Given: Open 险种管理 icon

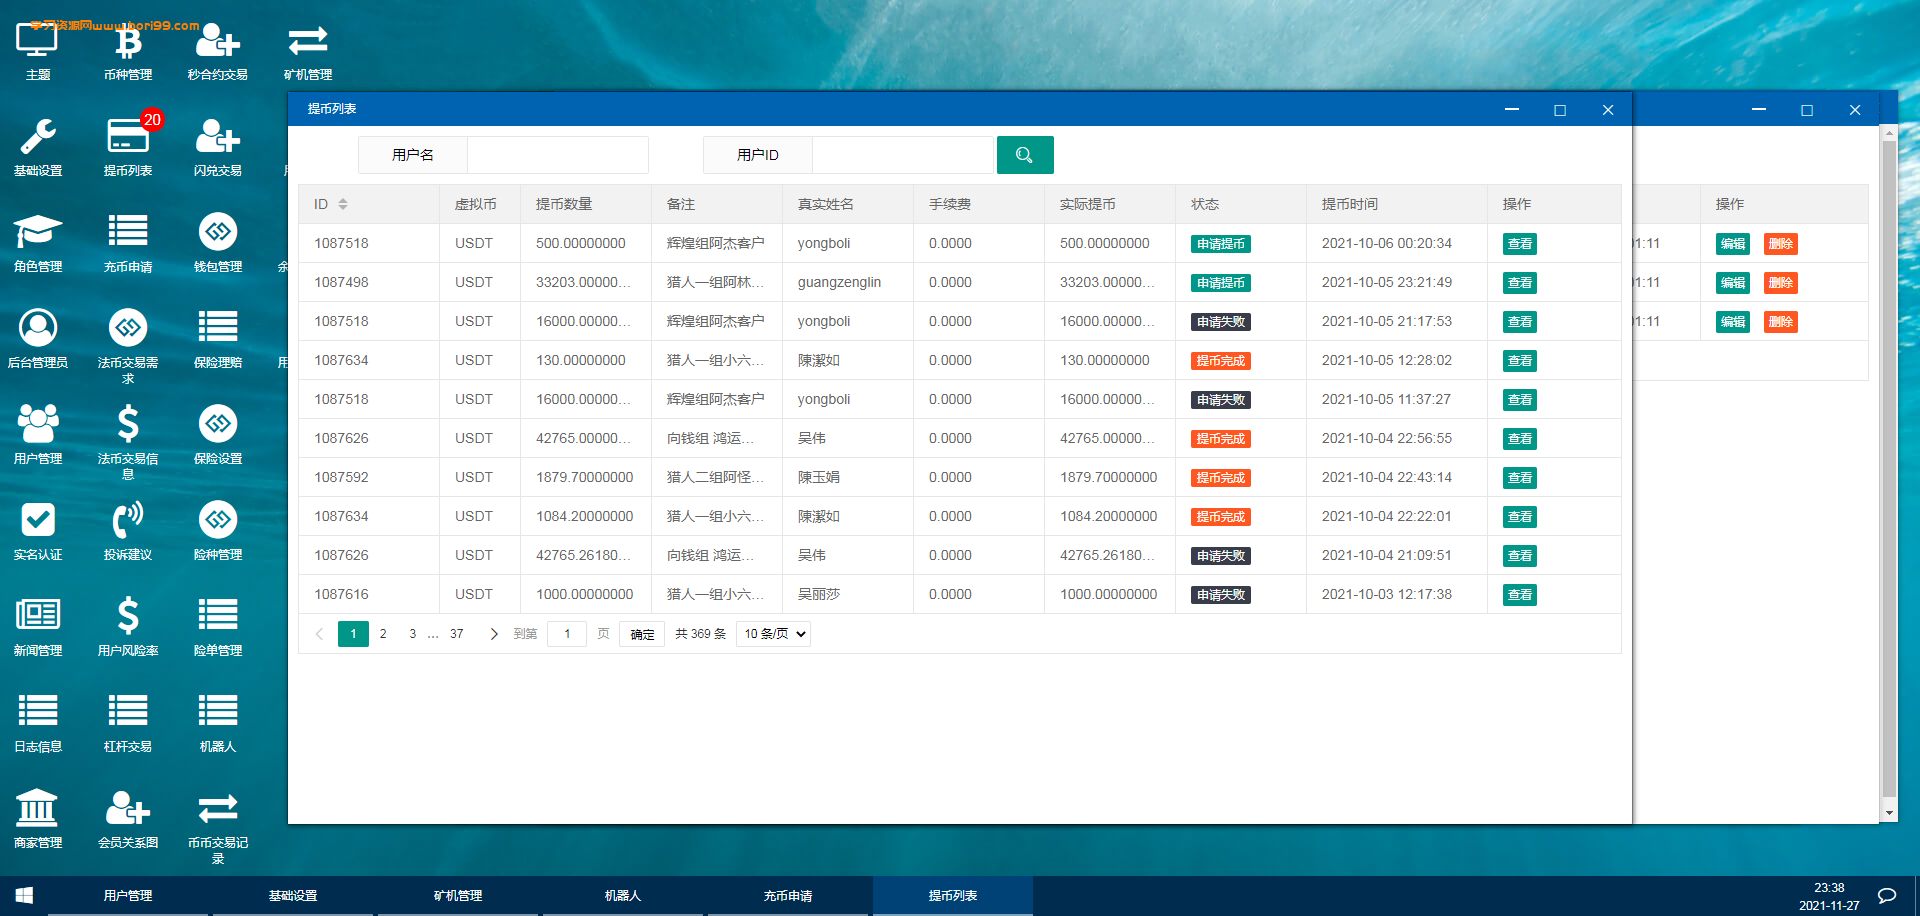Looking at the screenshot, I should pos(218,530).
